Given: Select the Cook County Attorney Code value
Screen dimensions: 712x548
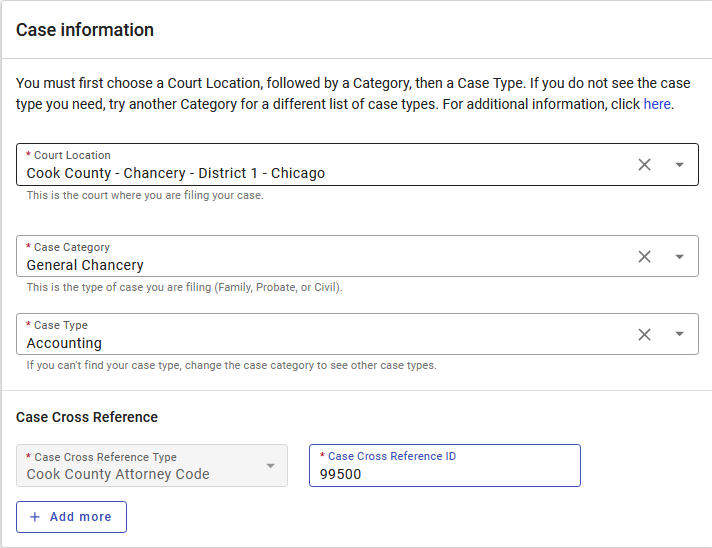Looking at the screenshot, I should point(118,474).
